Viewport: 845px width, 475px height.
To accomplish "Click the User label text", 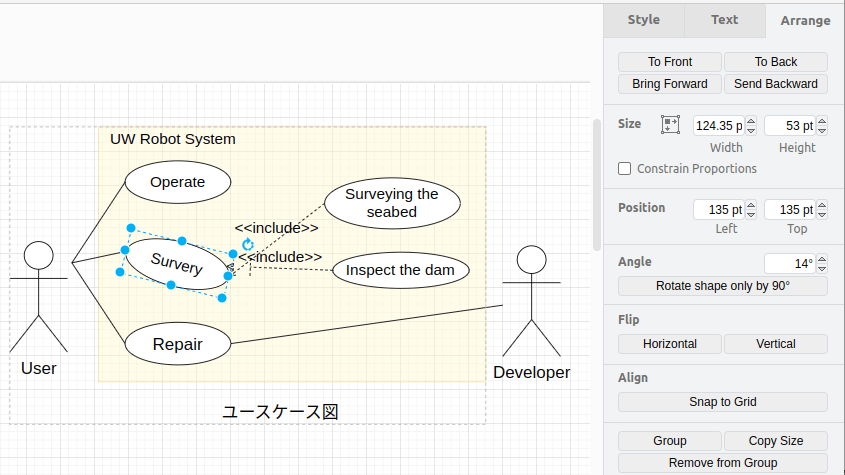I will [39, 368].
